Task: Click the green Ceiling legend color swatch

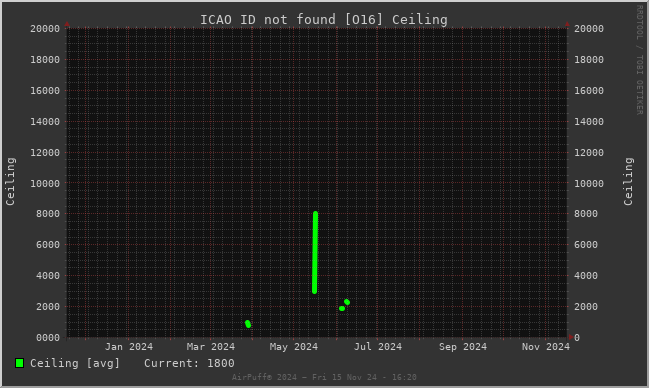Action: tap(19, 363)
